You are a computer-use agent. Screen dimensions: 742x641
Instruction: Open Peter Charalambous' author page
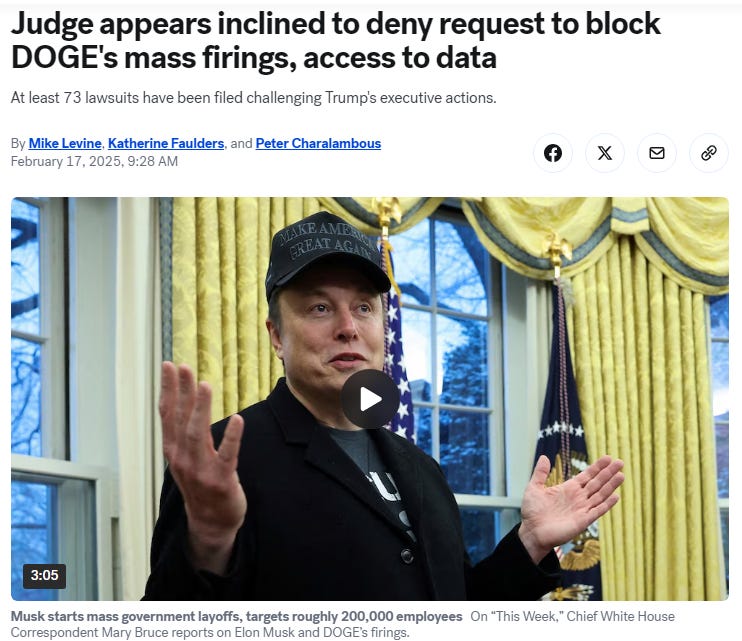318,143
